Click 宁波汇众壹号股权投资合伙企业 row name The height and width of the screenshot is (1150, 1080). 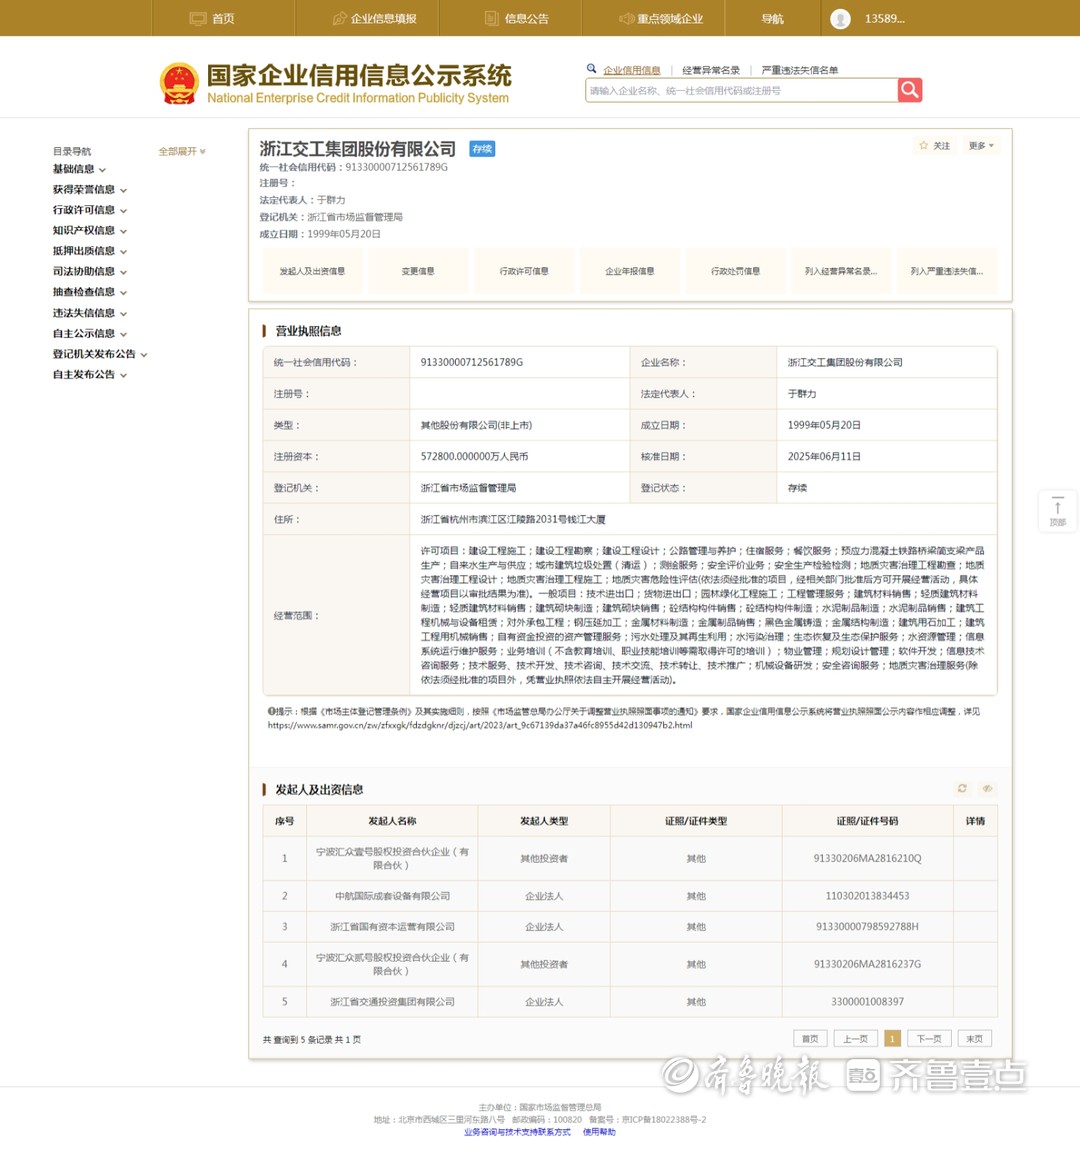392,858
